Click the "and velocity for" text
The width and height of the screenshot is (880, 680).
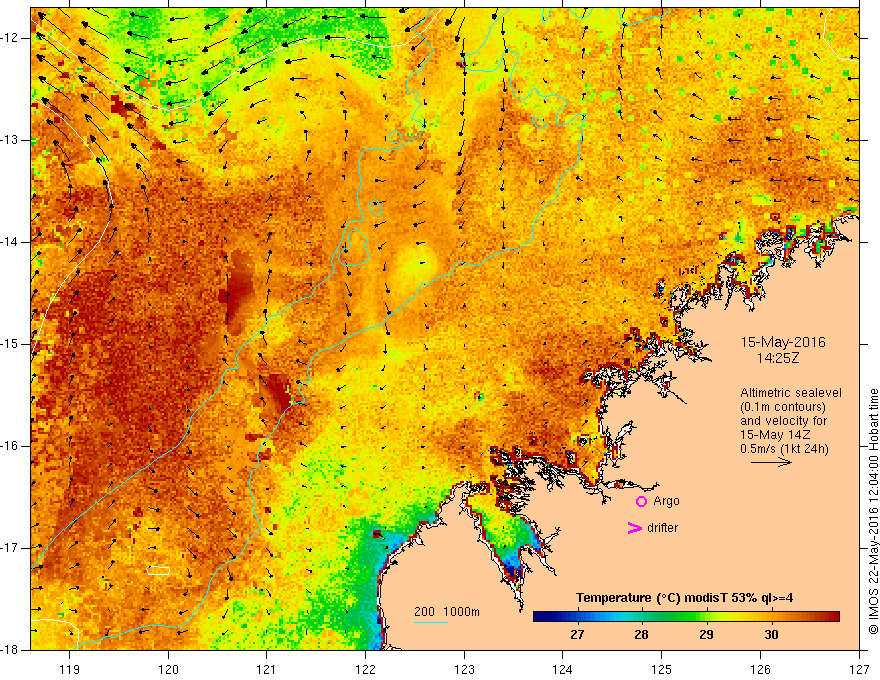coord(783,421)
